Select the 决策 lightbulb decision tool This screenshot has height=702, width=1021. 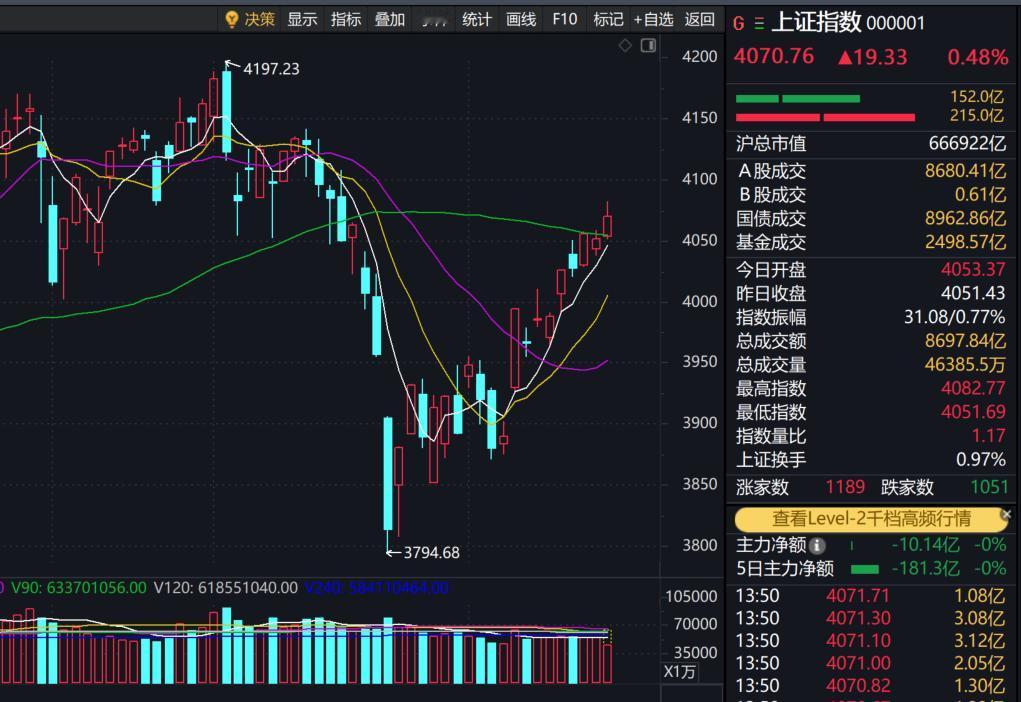click(250, 19)
